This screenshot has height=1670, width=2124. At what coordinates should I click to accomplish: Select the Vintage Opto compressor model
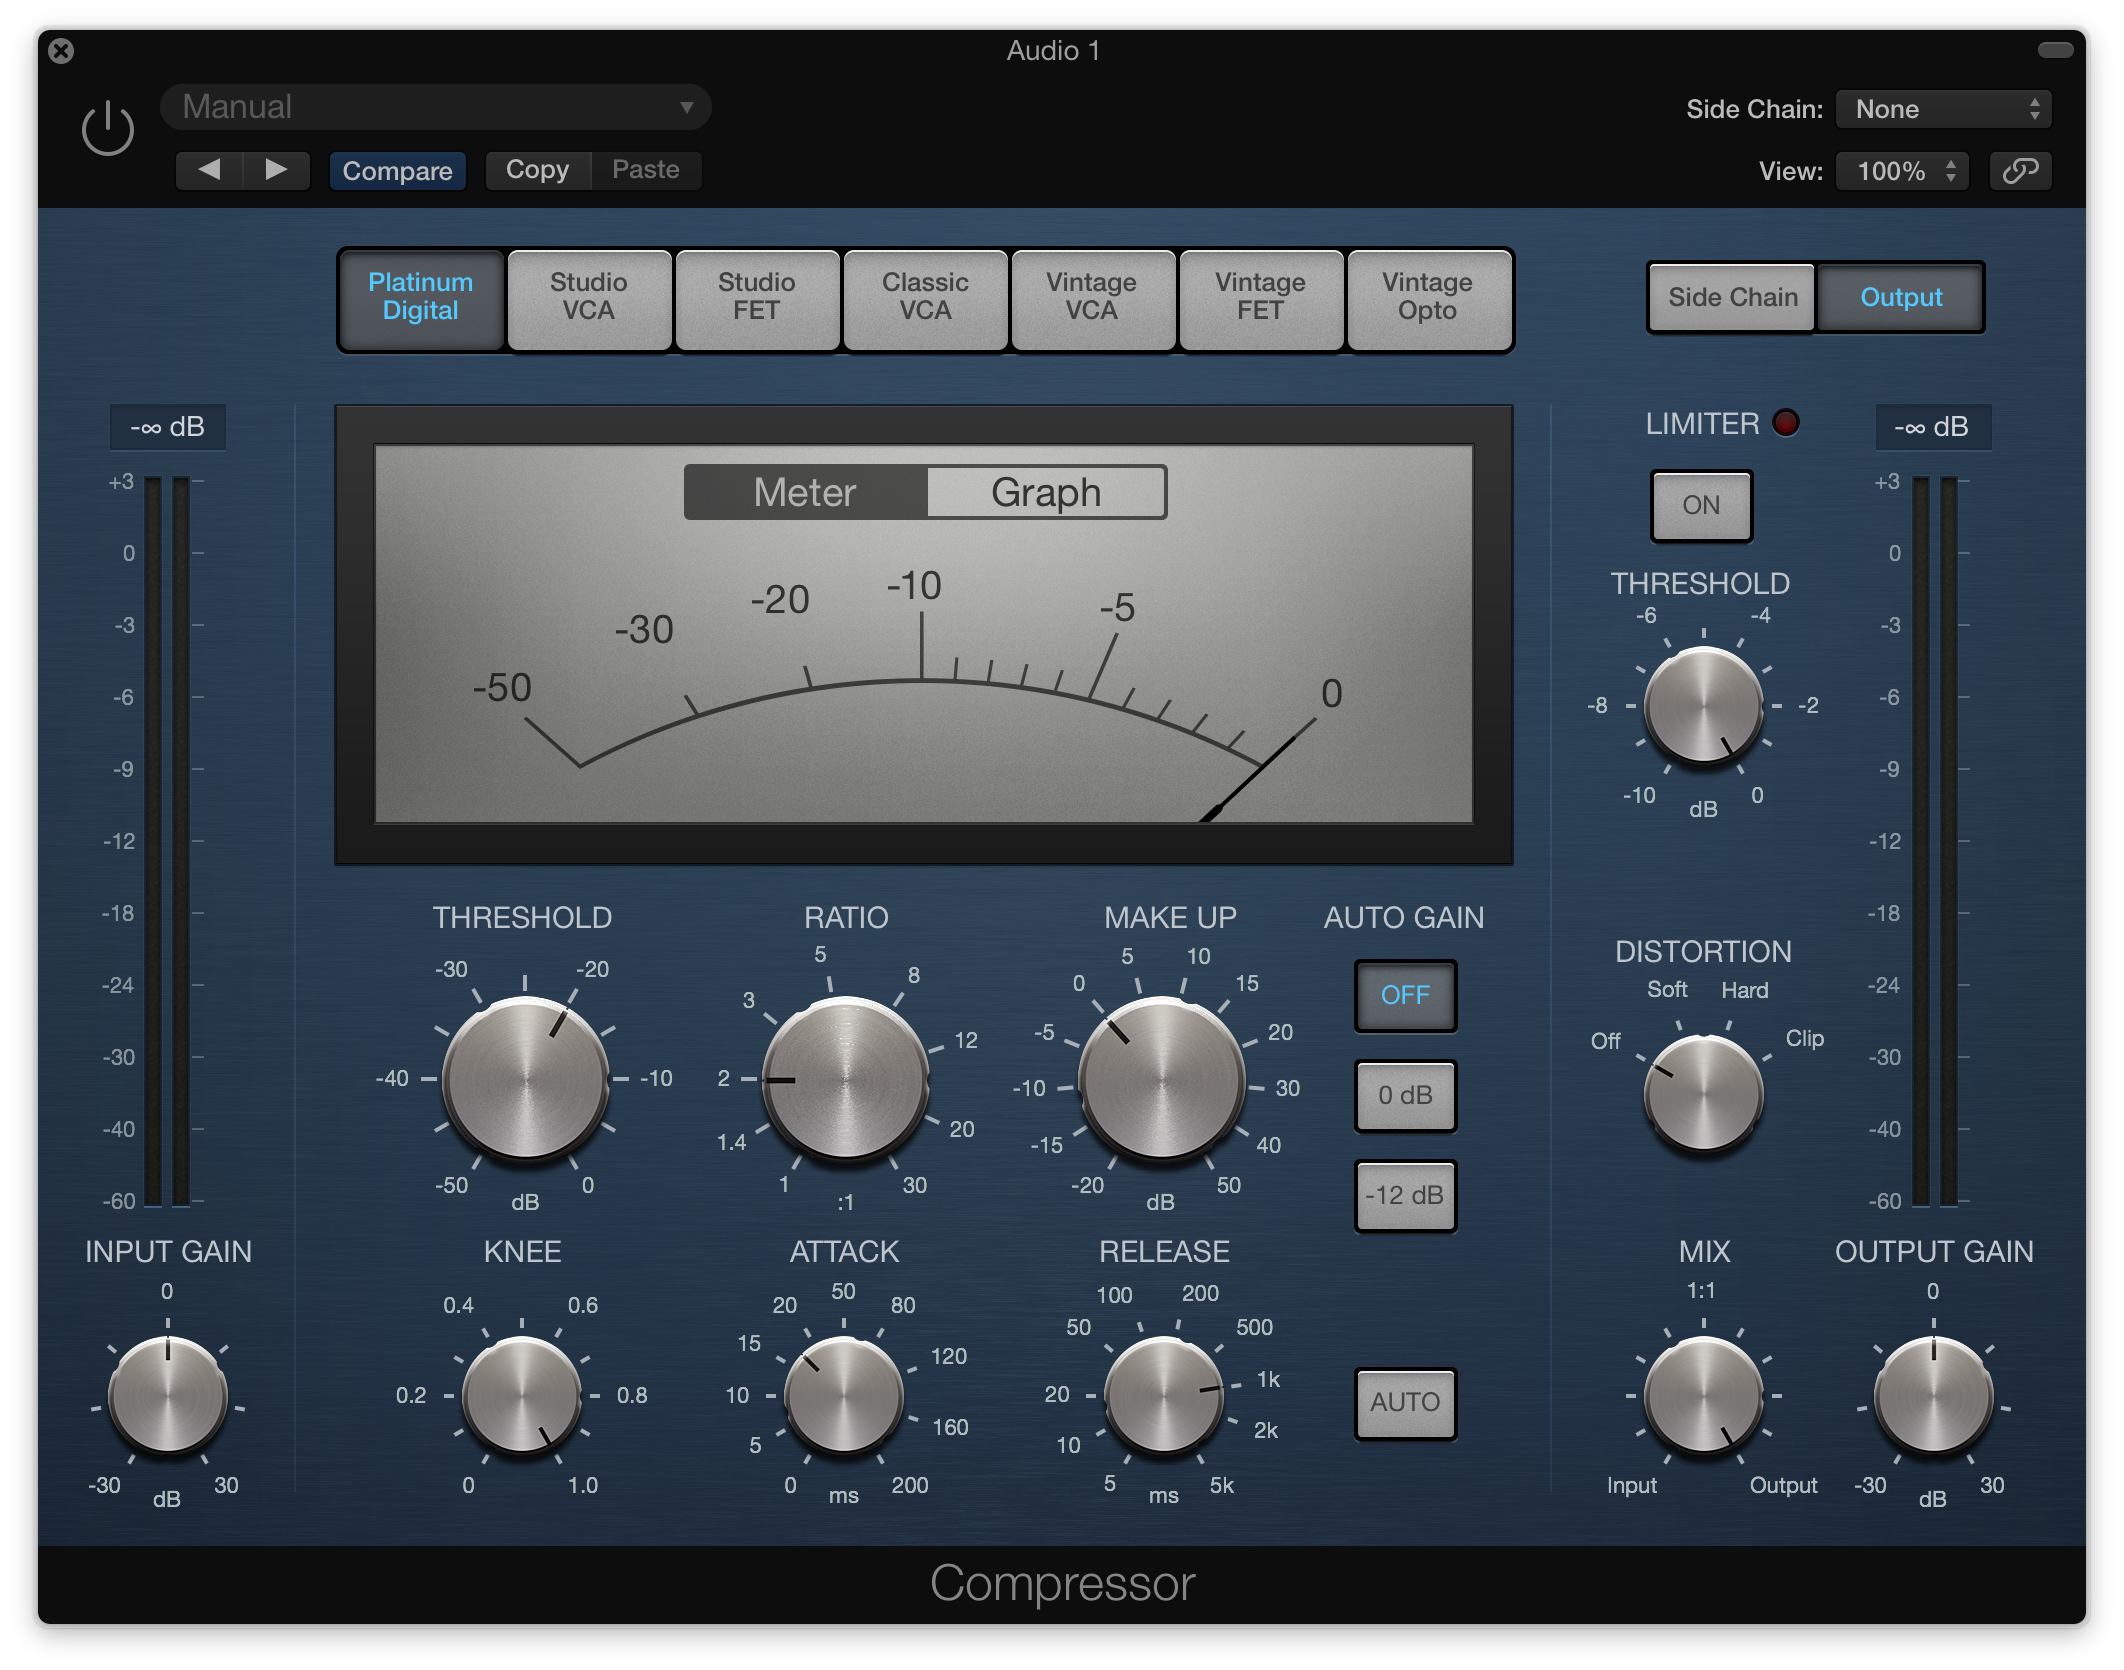[1426, 298]
